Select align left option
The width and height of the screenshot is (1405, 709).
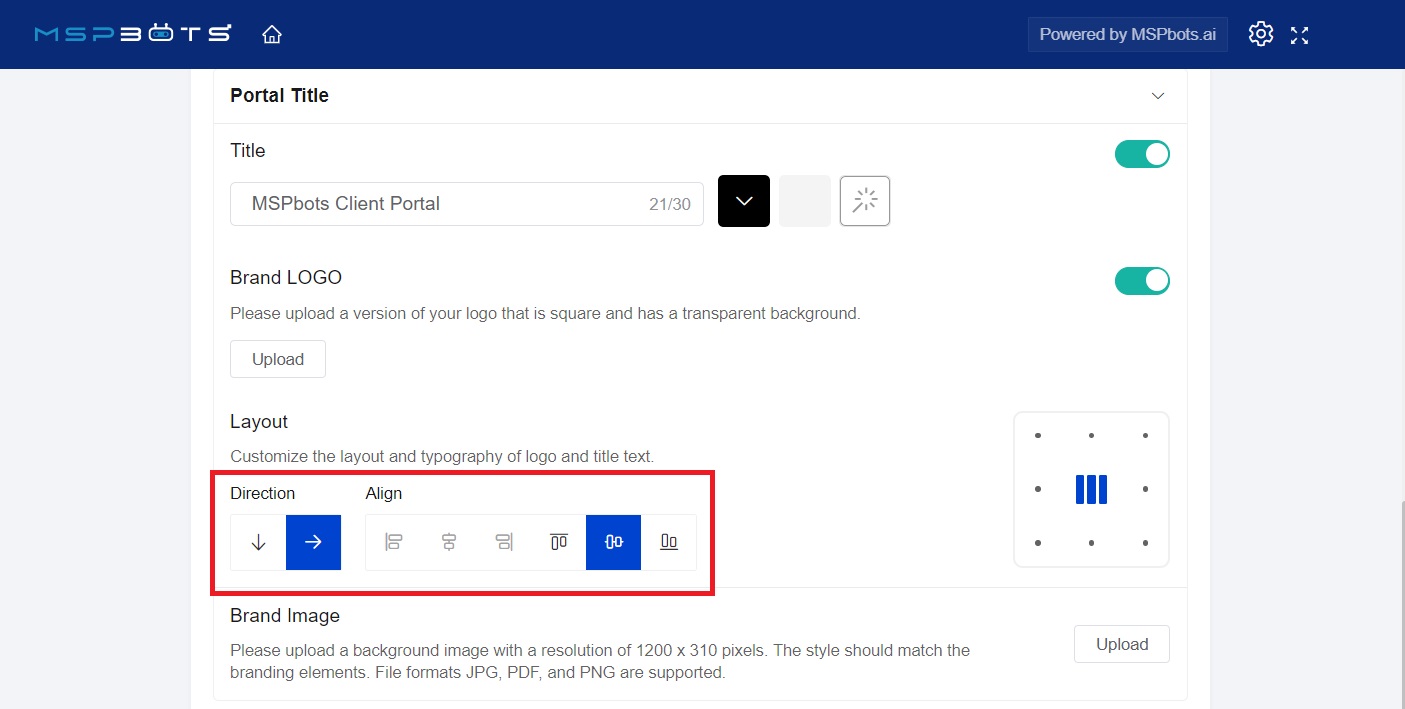[x=394, y=542]
